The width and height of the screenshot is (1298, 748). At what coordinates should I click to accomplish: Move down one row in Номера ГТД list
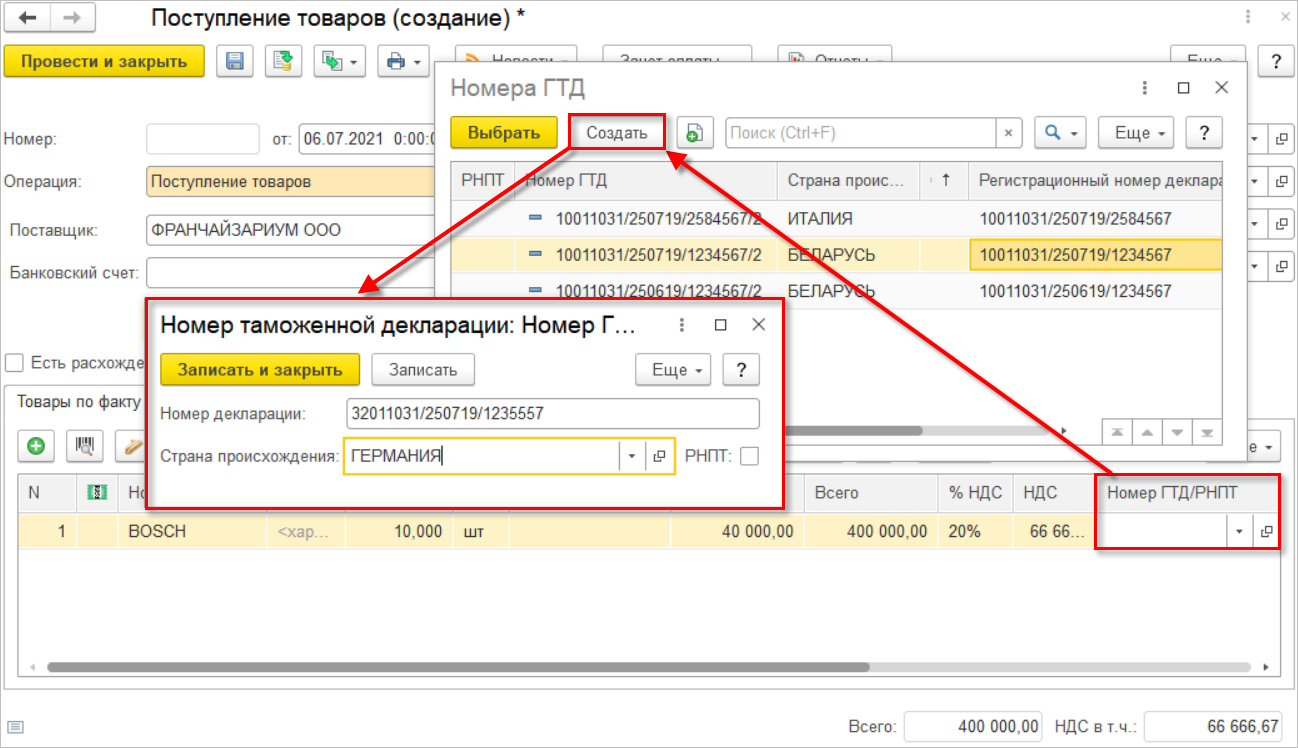click(x=1178, y=432)
